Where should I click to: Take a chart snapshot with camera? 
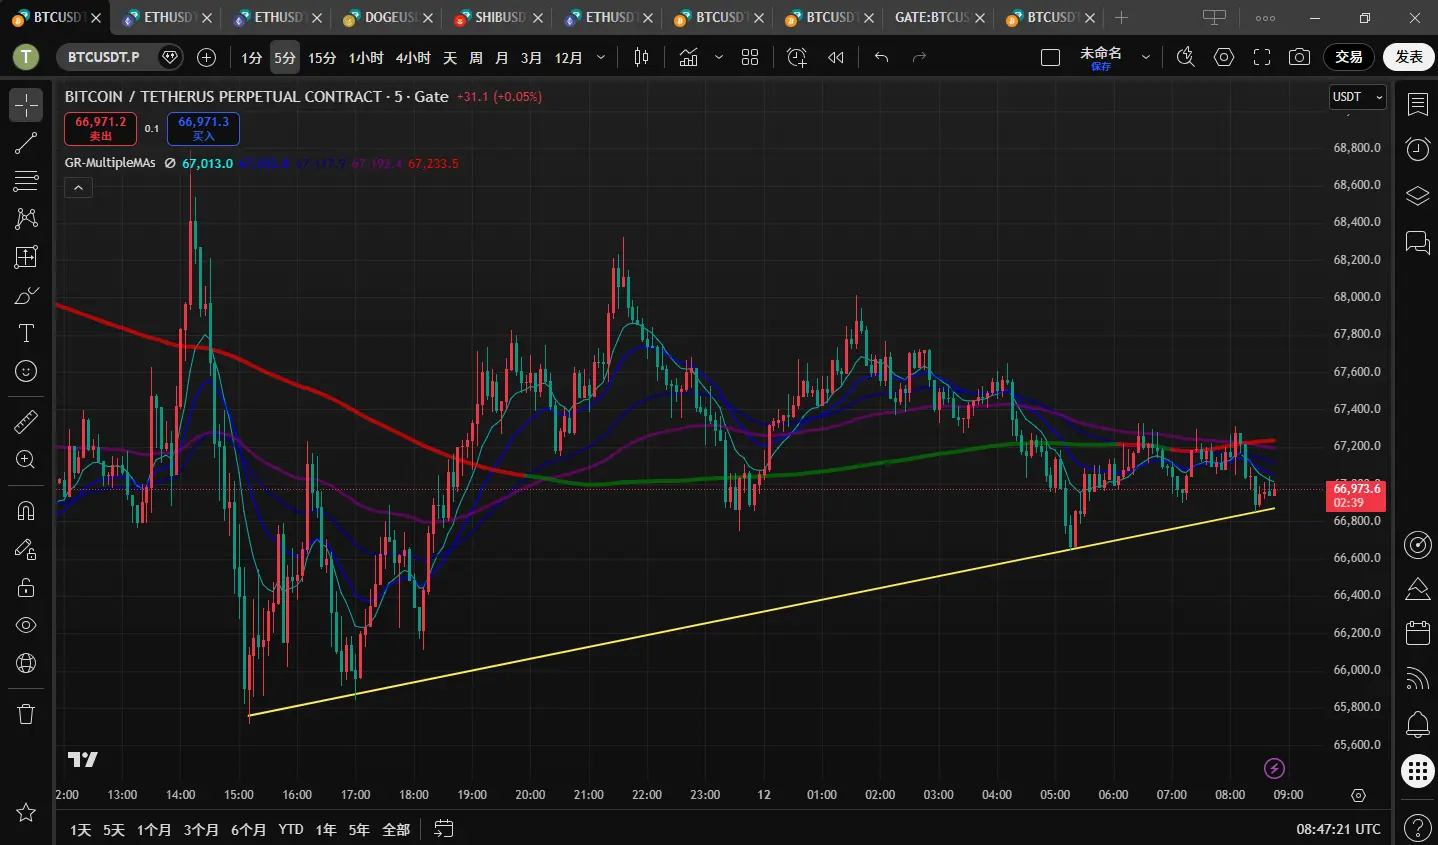[x=1299, y=58]
